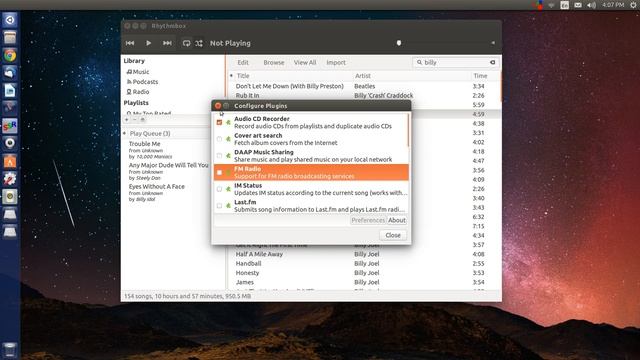Click the DAAP Music Sharing plugin icon
This screenshot has height=360, width=640.
point(228,156)
